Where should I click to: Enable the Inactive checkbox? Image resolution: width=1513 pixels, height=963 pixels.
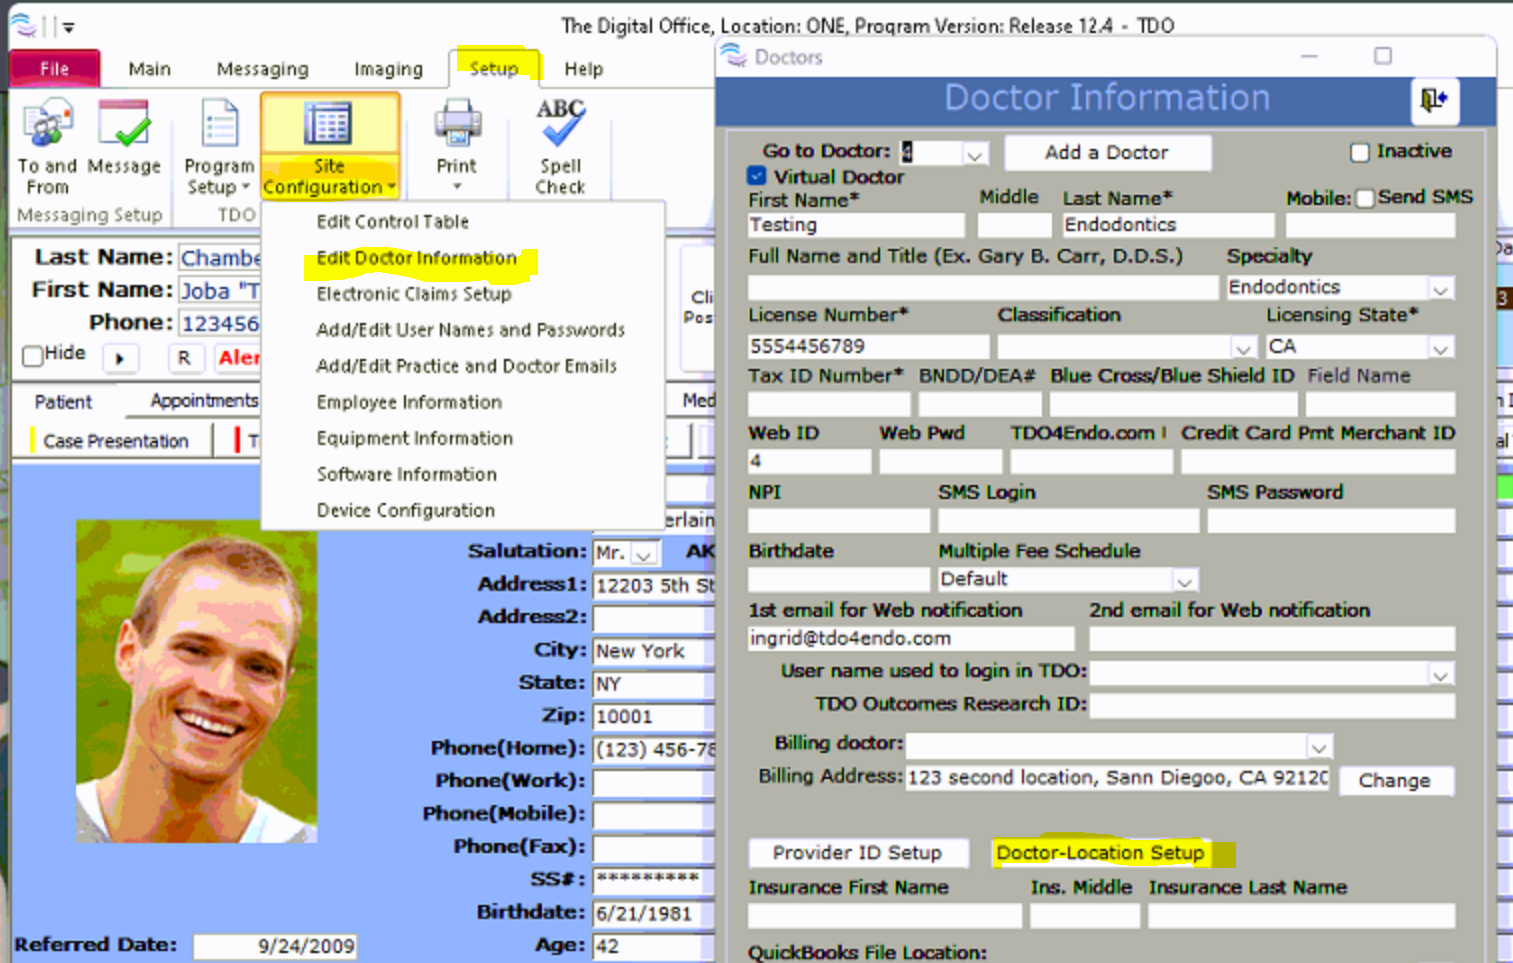(x=1360, y=152)
